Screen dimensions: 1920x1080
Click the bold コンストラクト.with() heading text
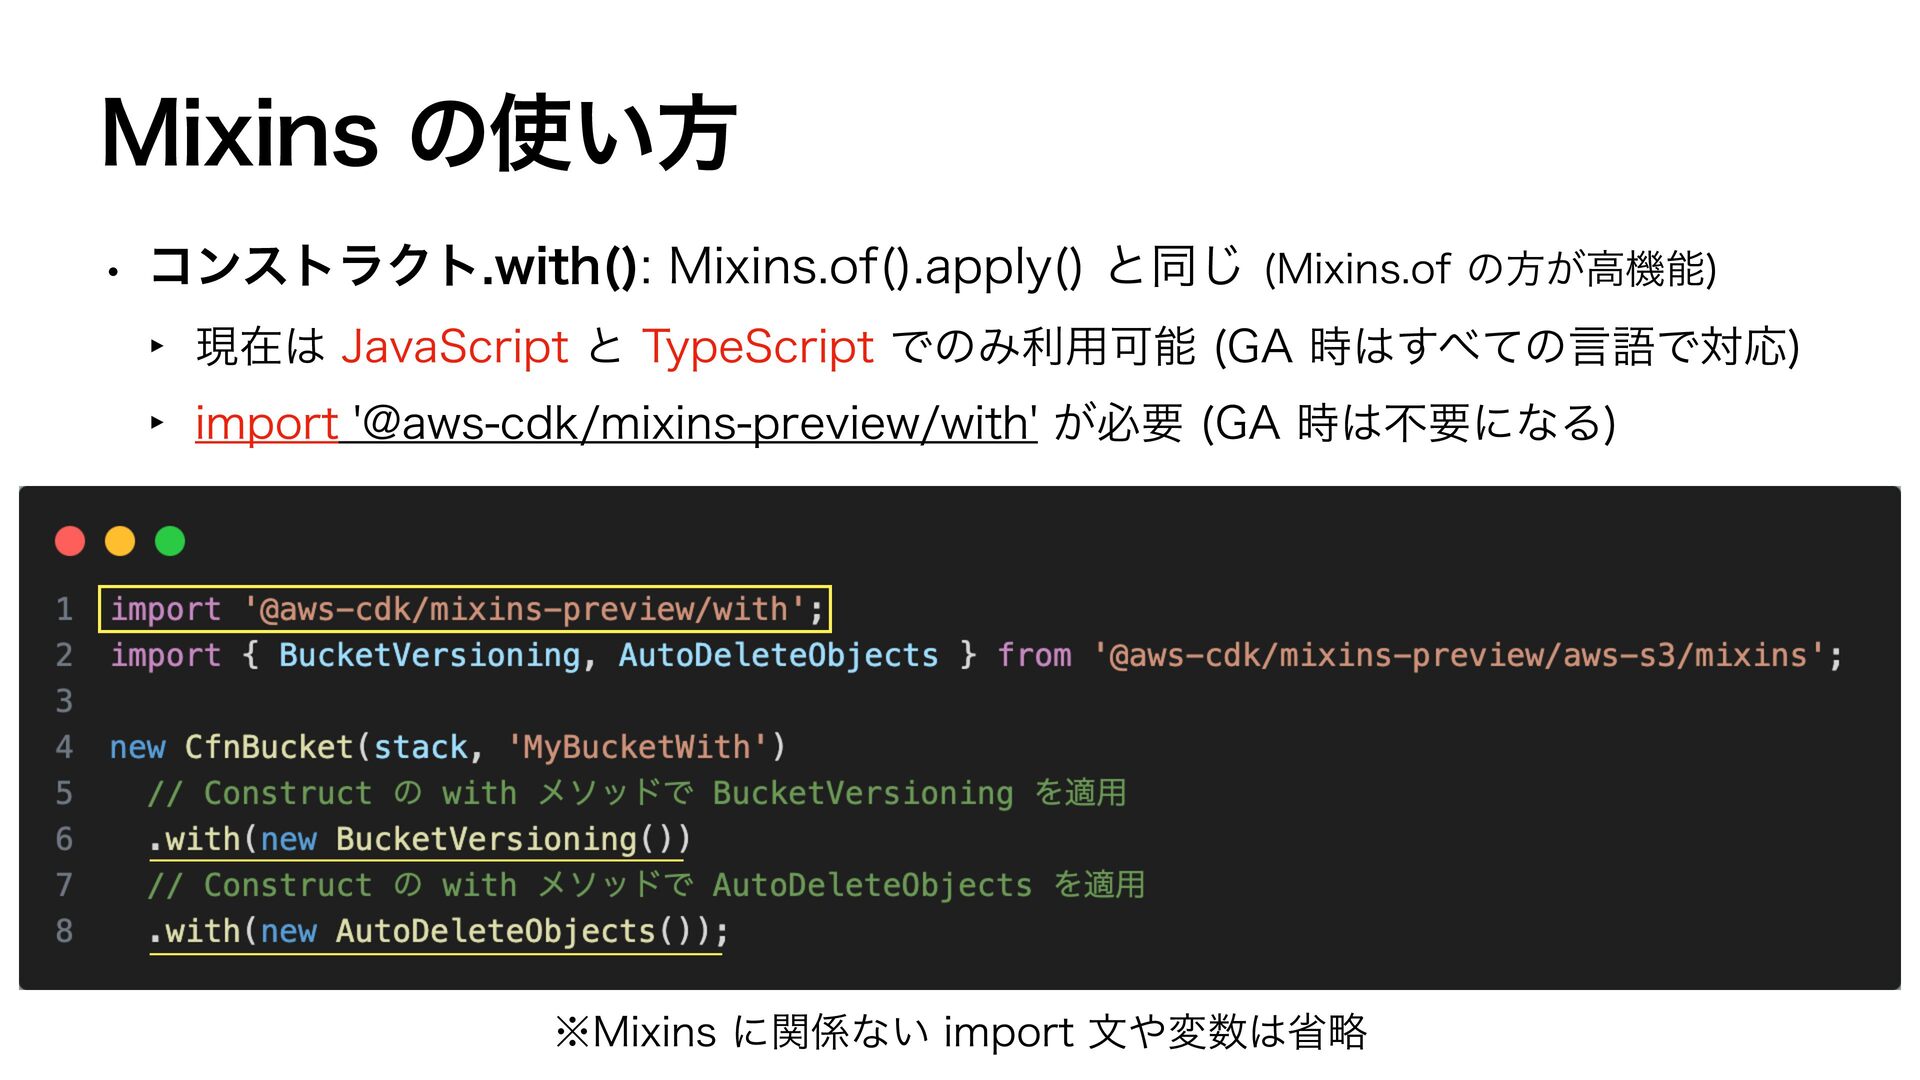click(393, 267)
